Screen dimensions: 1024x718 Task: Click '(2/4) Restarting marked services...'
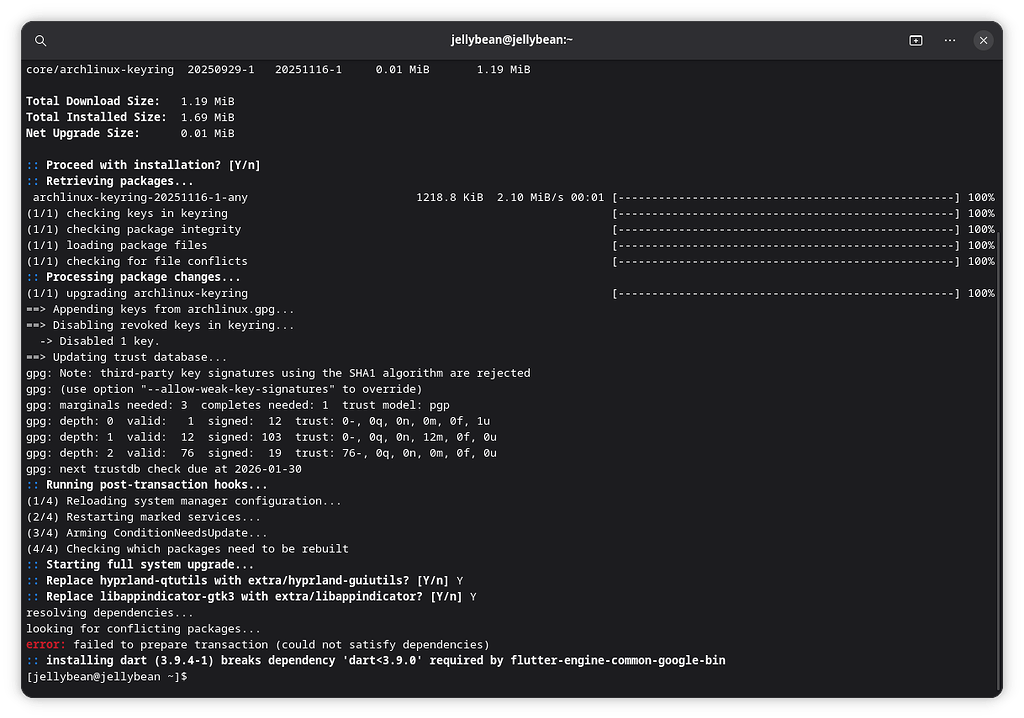[143, 517]
